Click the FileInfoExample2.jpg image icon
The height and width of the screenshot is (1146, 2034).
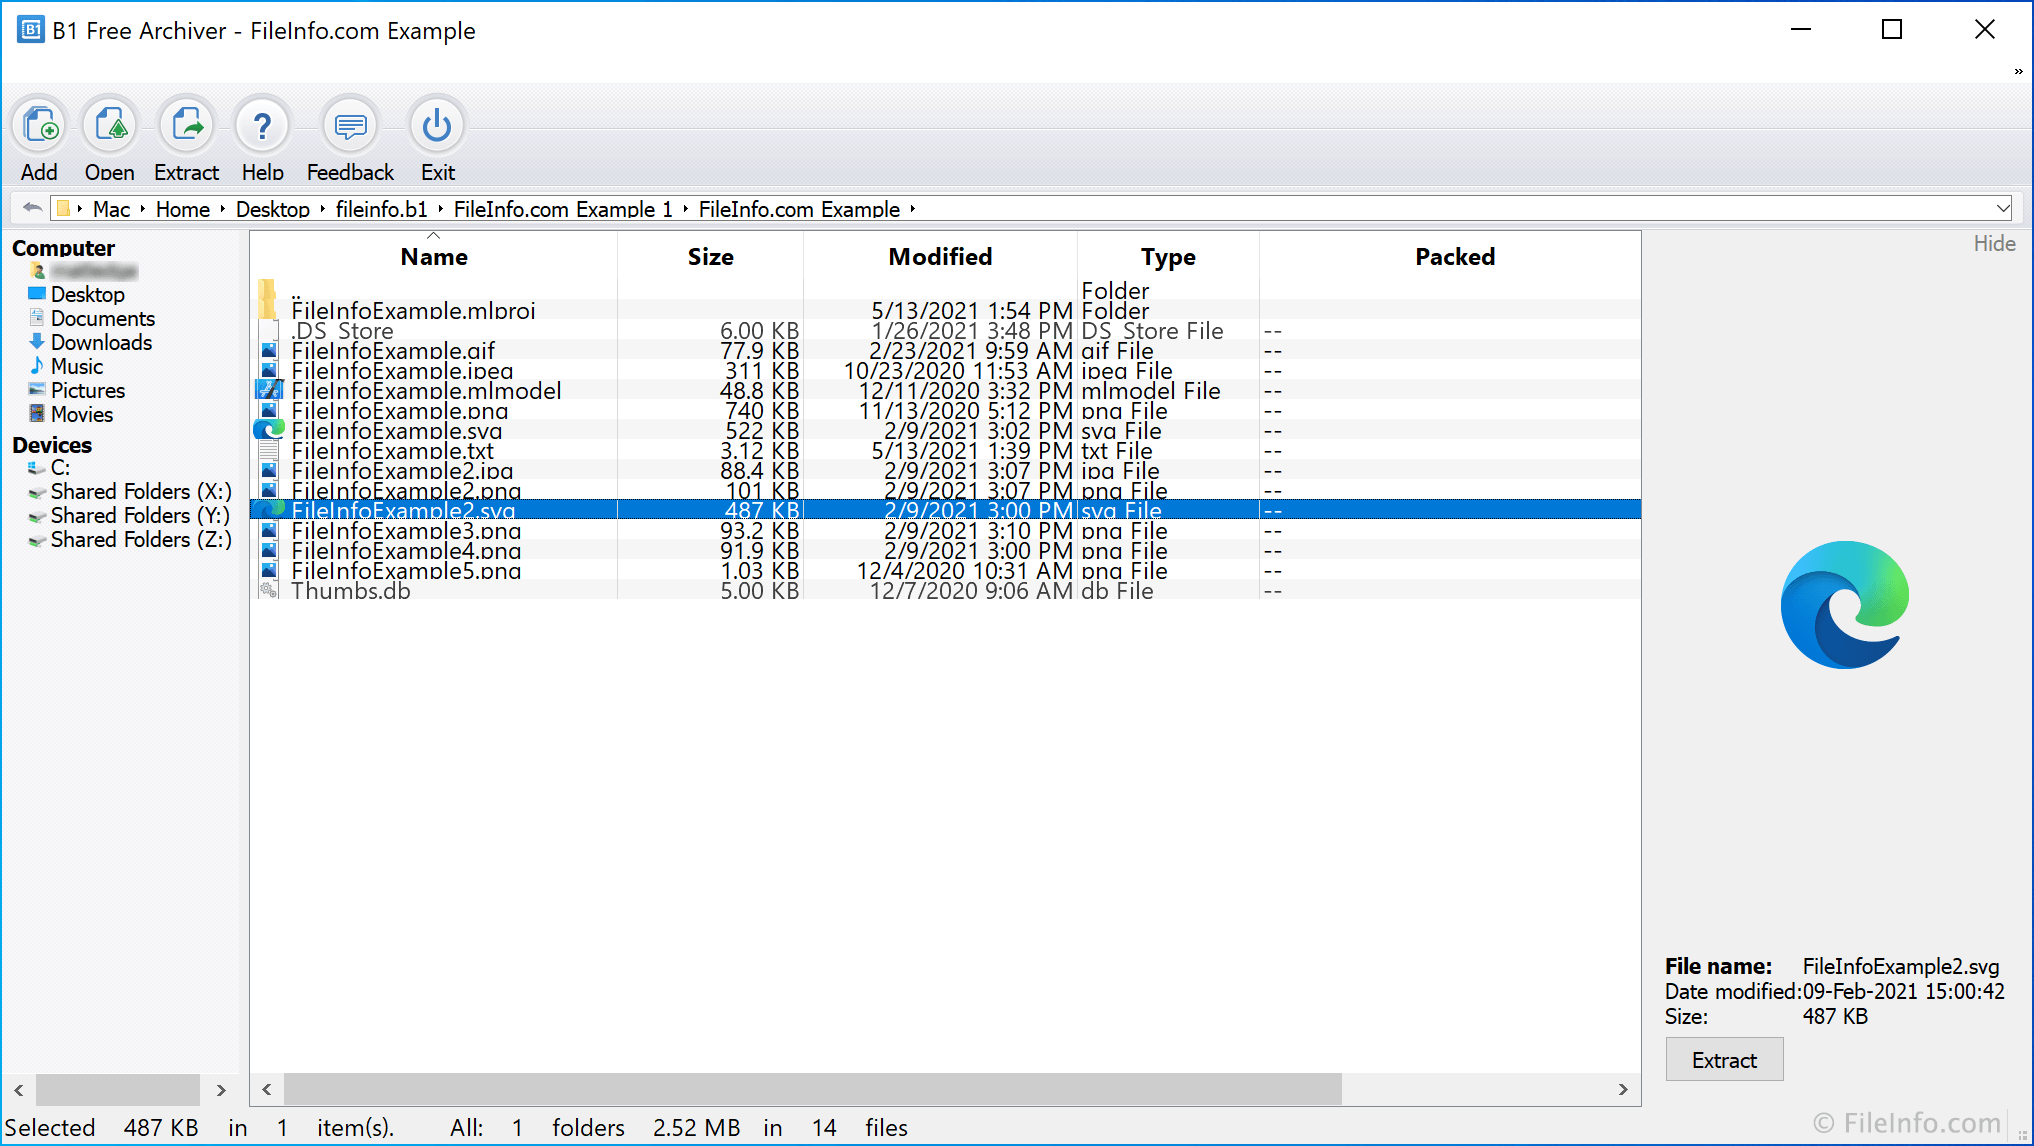pyautogui.click(x=268, y=471)
